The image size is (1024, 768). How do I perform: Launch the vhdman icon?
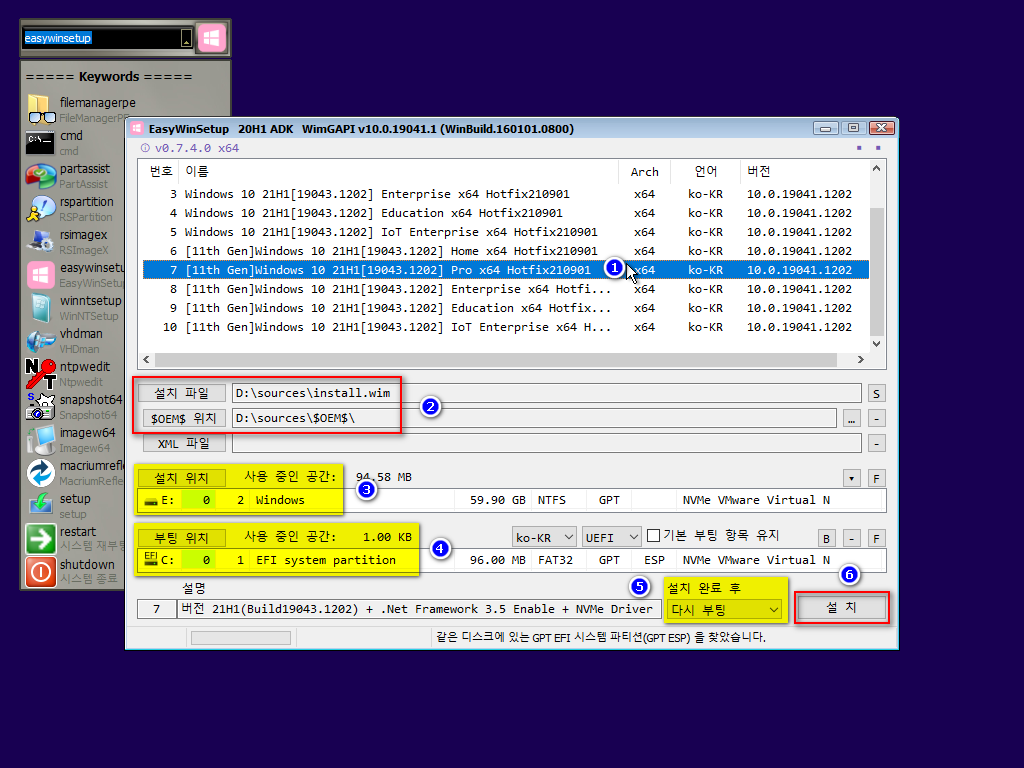[40, 341]
